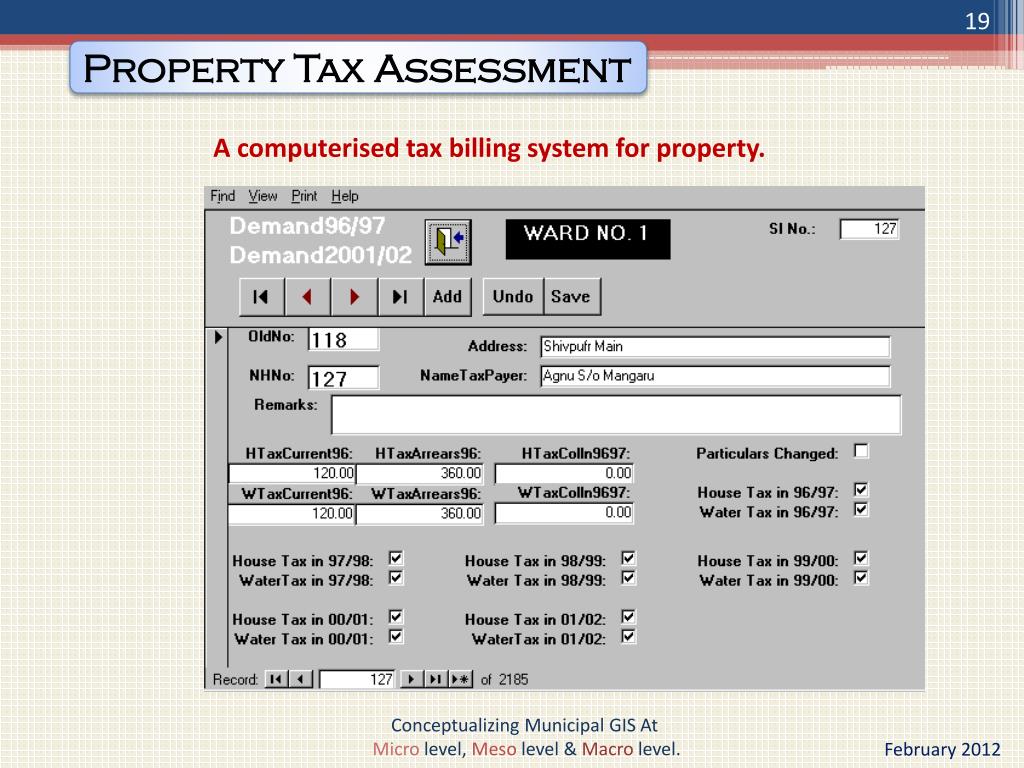This screenshot has width=1024, height=768.
Task: Click the empty Remarks text box
Action: 616,415
